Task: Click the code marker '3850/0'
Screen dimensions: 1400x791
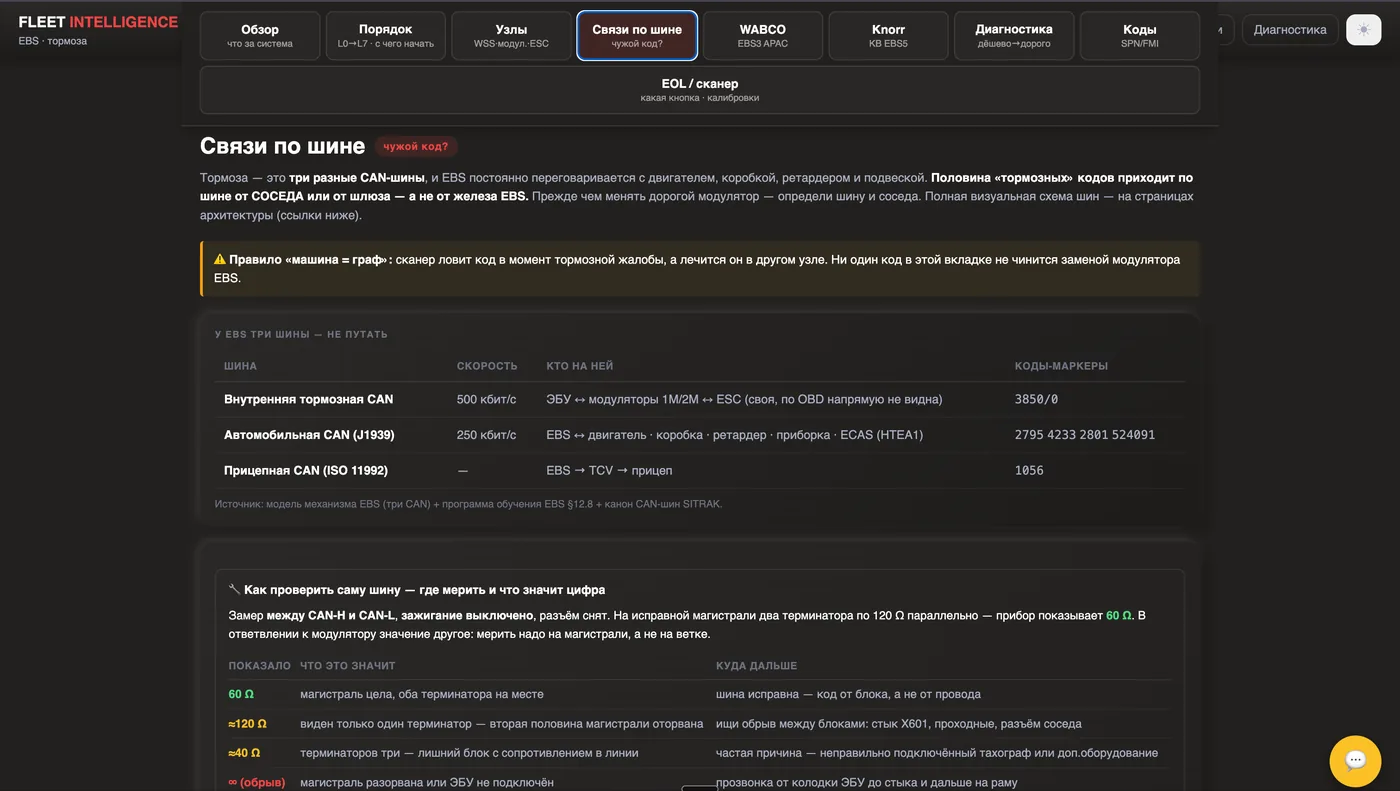Action: [1036, 399]
